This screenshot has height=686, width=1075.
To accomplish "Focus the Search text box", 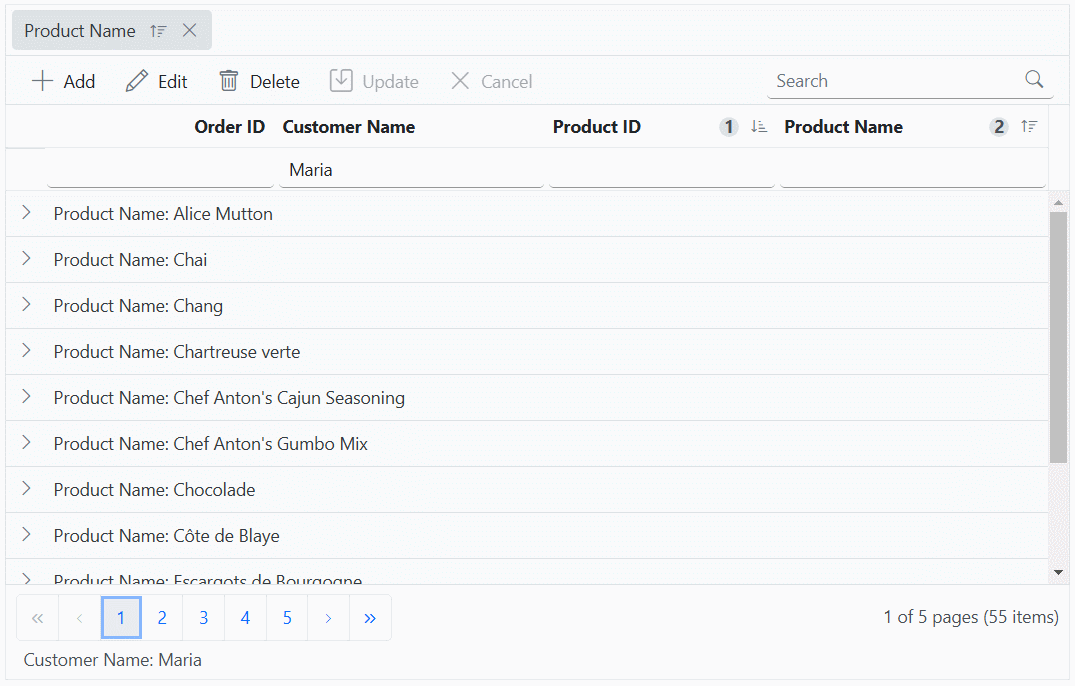I will click(x=897, y=81).
